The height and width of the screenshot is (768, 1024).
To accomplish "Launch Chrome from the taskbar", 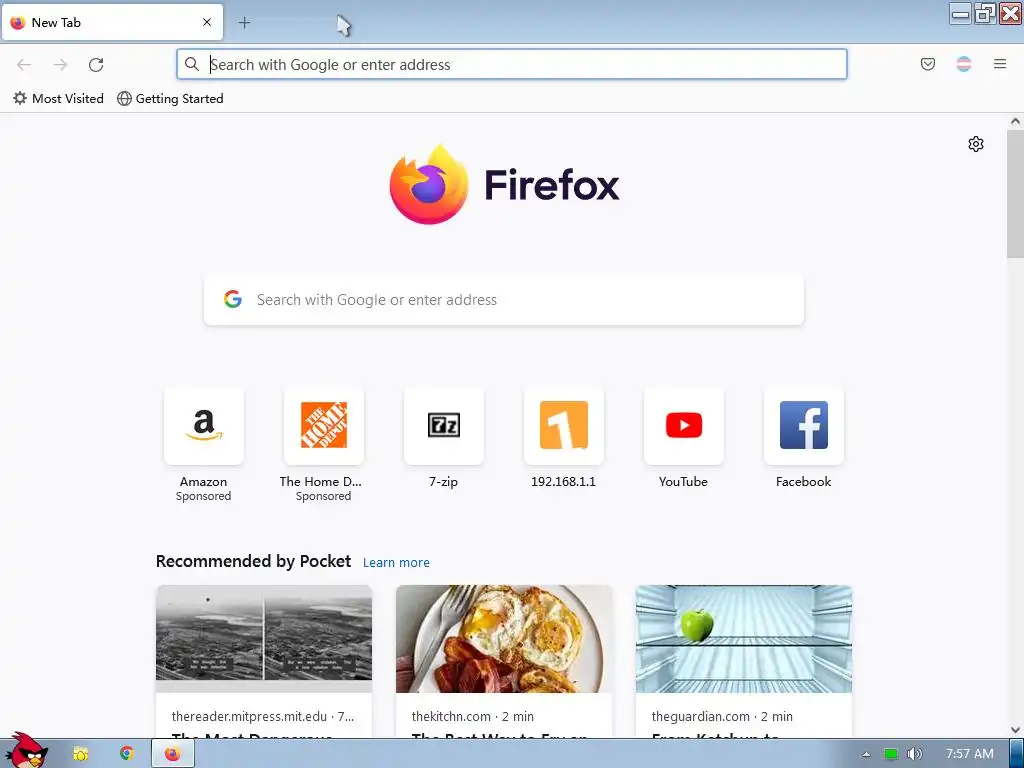I will pyautogui.click(x=127, y=754).
